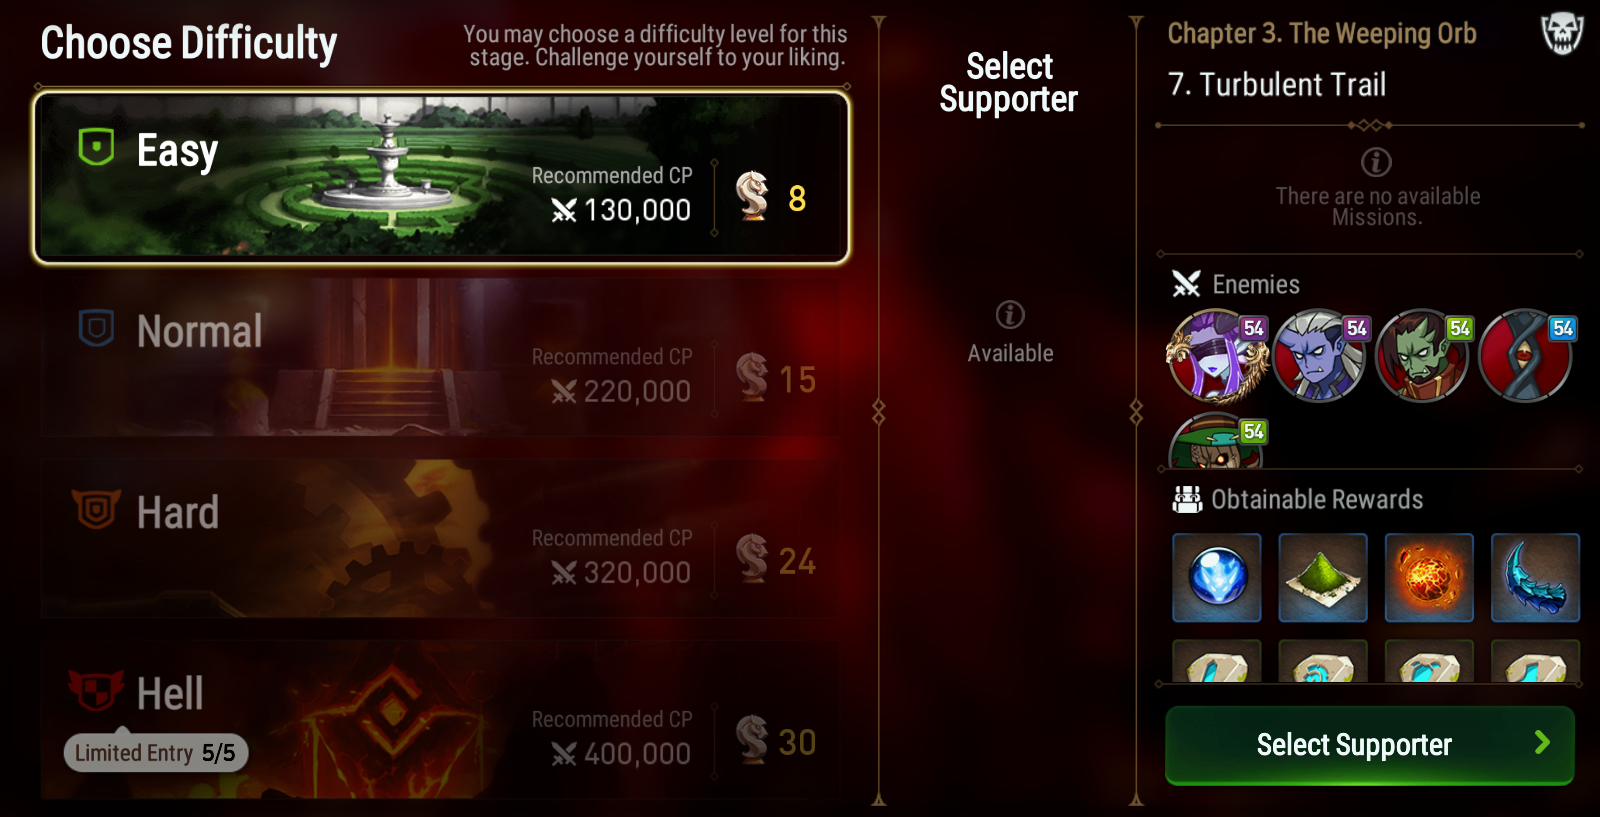Choose the Hell difficulty option
Viewport: 1600px width, 817px height.
441,720
